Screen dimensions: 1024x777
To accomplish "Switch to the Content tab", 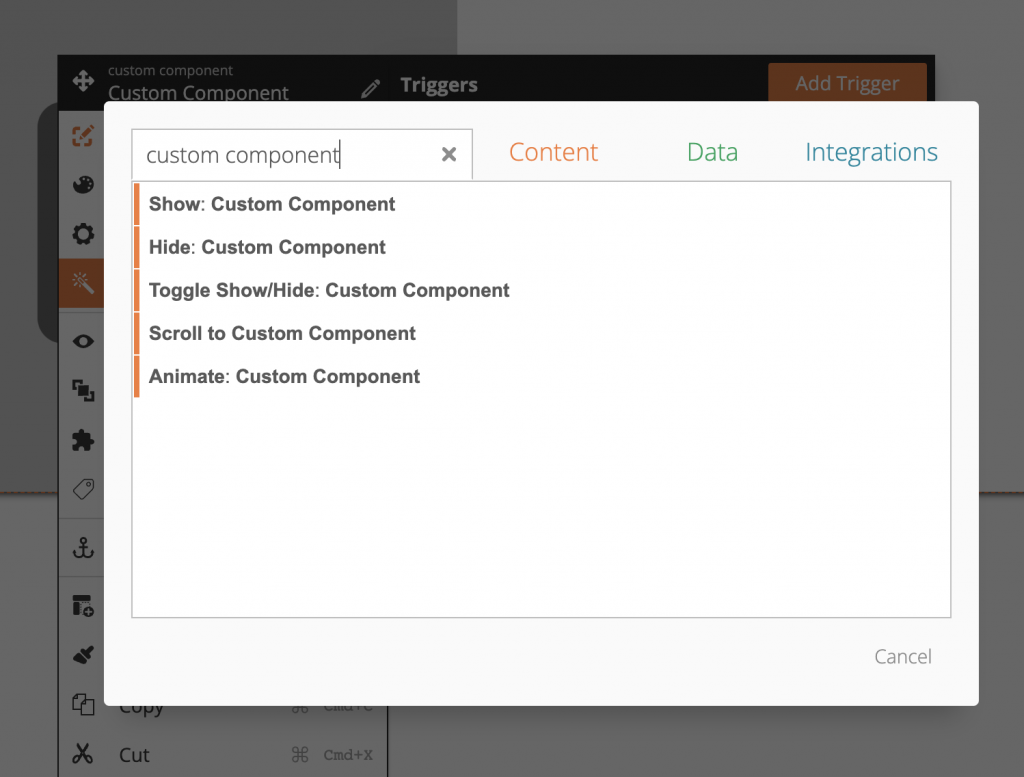I will pos(553,152).
